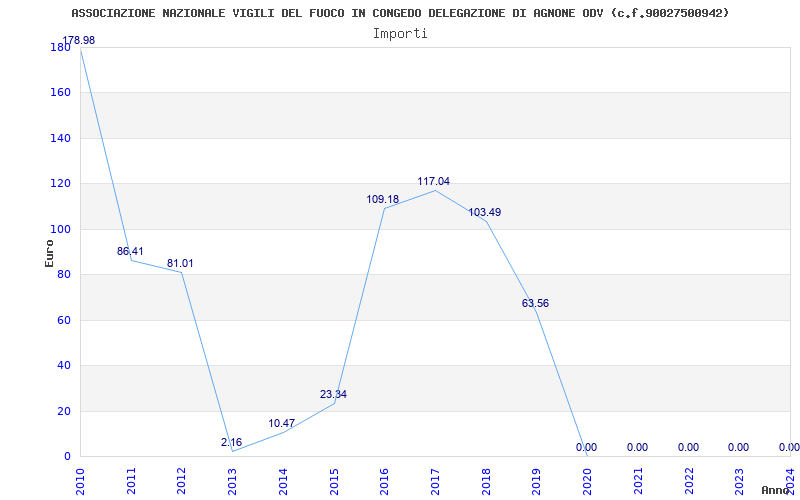
Task: Click the 86.41 data label
Action: click(130, 251)
